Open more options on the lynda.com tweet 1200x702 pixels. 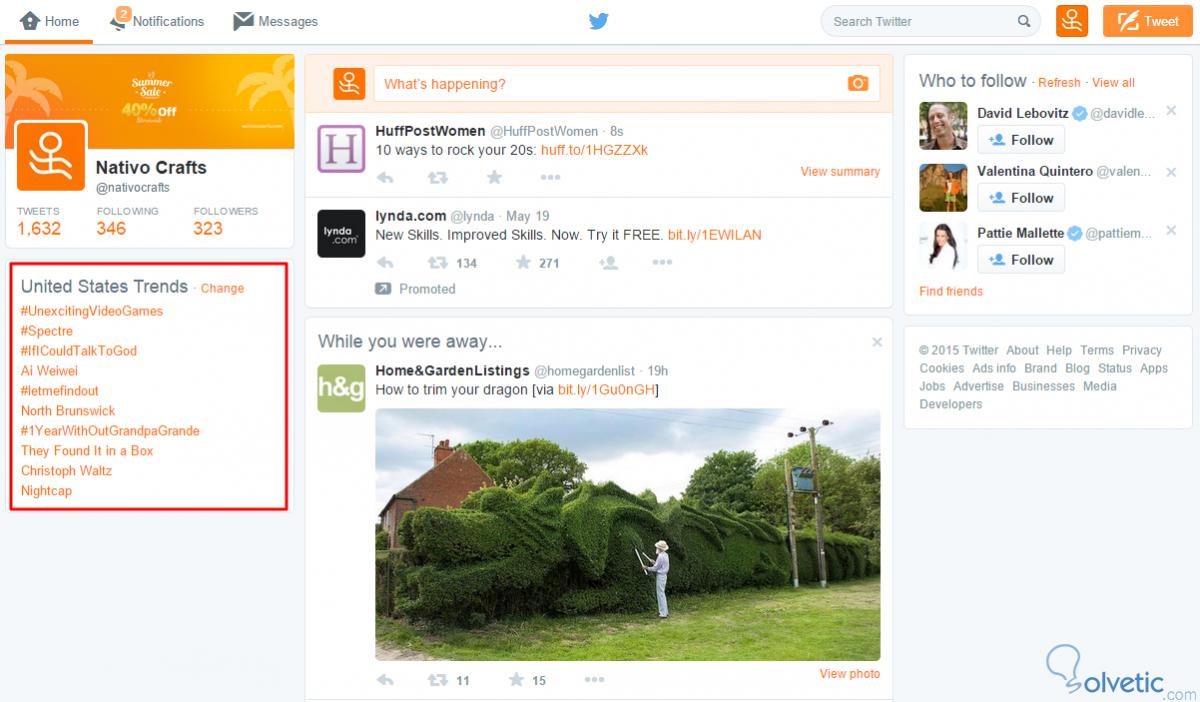click(x=662, y=263)
